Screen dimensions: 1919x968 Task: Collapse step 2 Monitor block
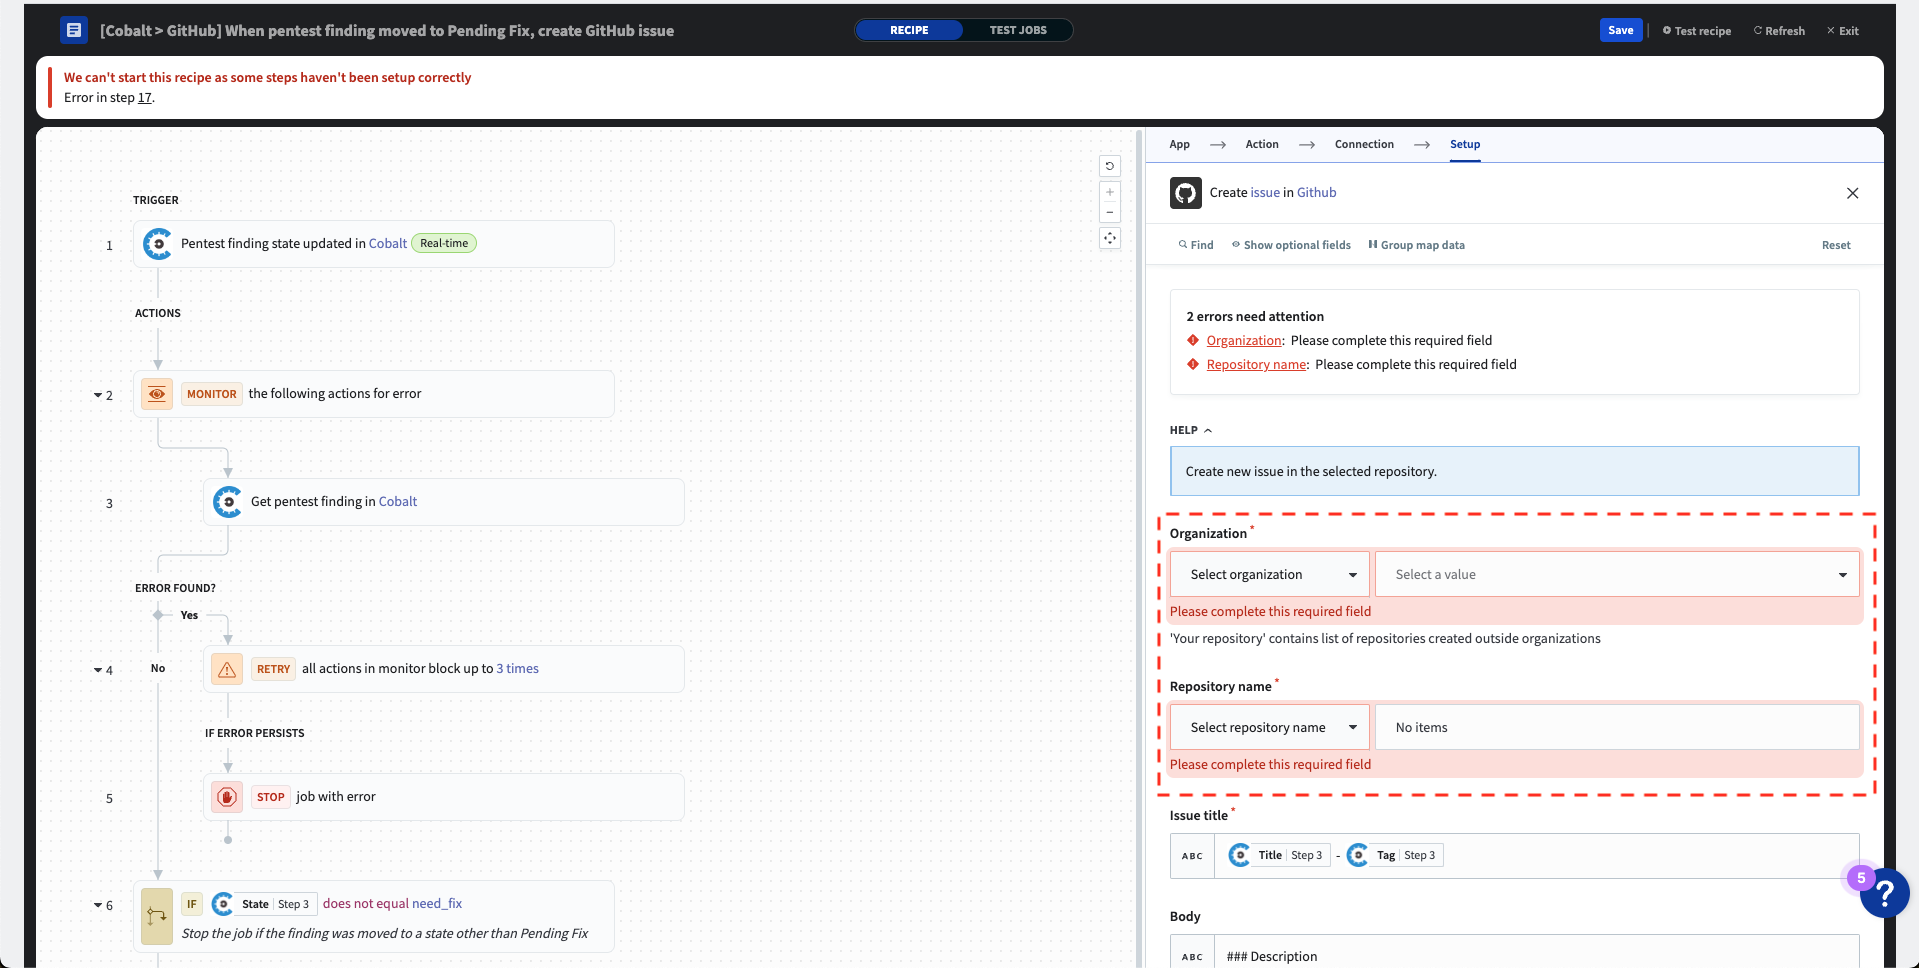point(98,395)
